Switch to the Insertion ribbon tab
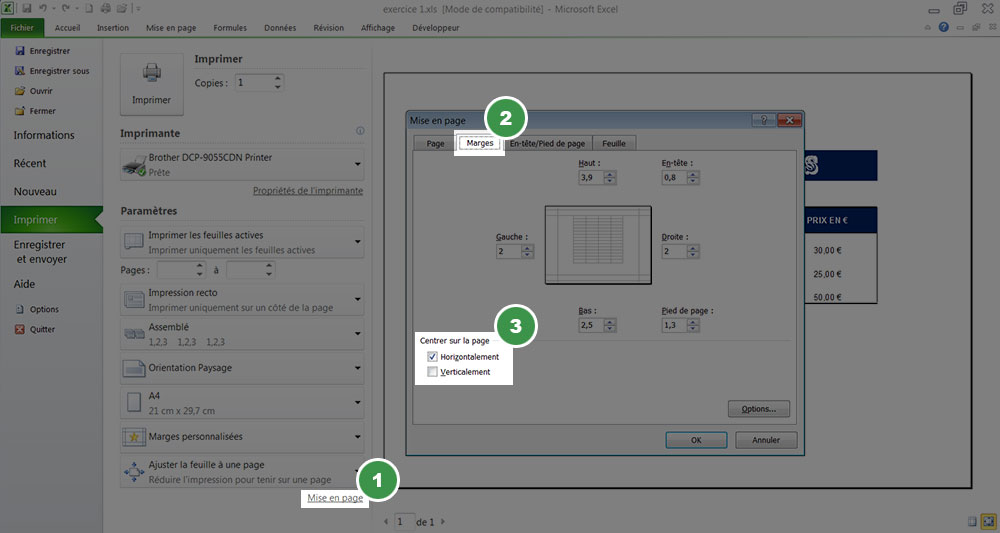 (113, 28)
